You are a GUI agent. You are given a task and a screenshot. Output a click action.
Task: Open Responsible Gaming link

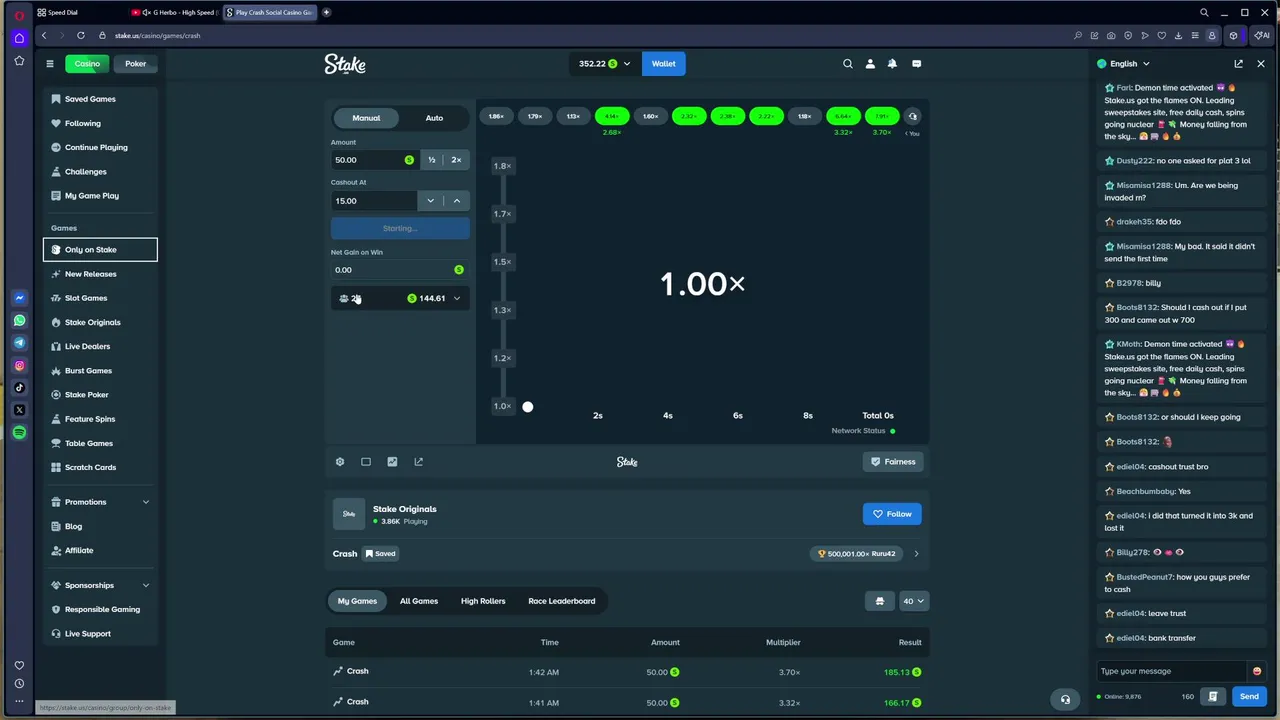[100, 609]
